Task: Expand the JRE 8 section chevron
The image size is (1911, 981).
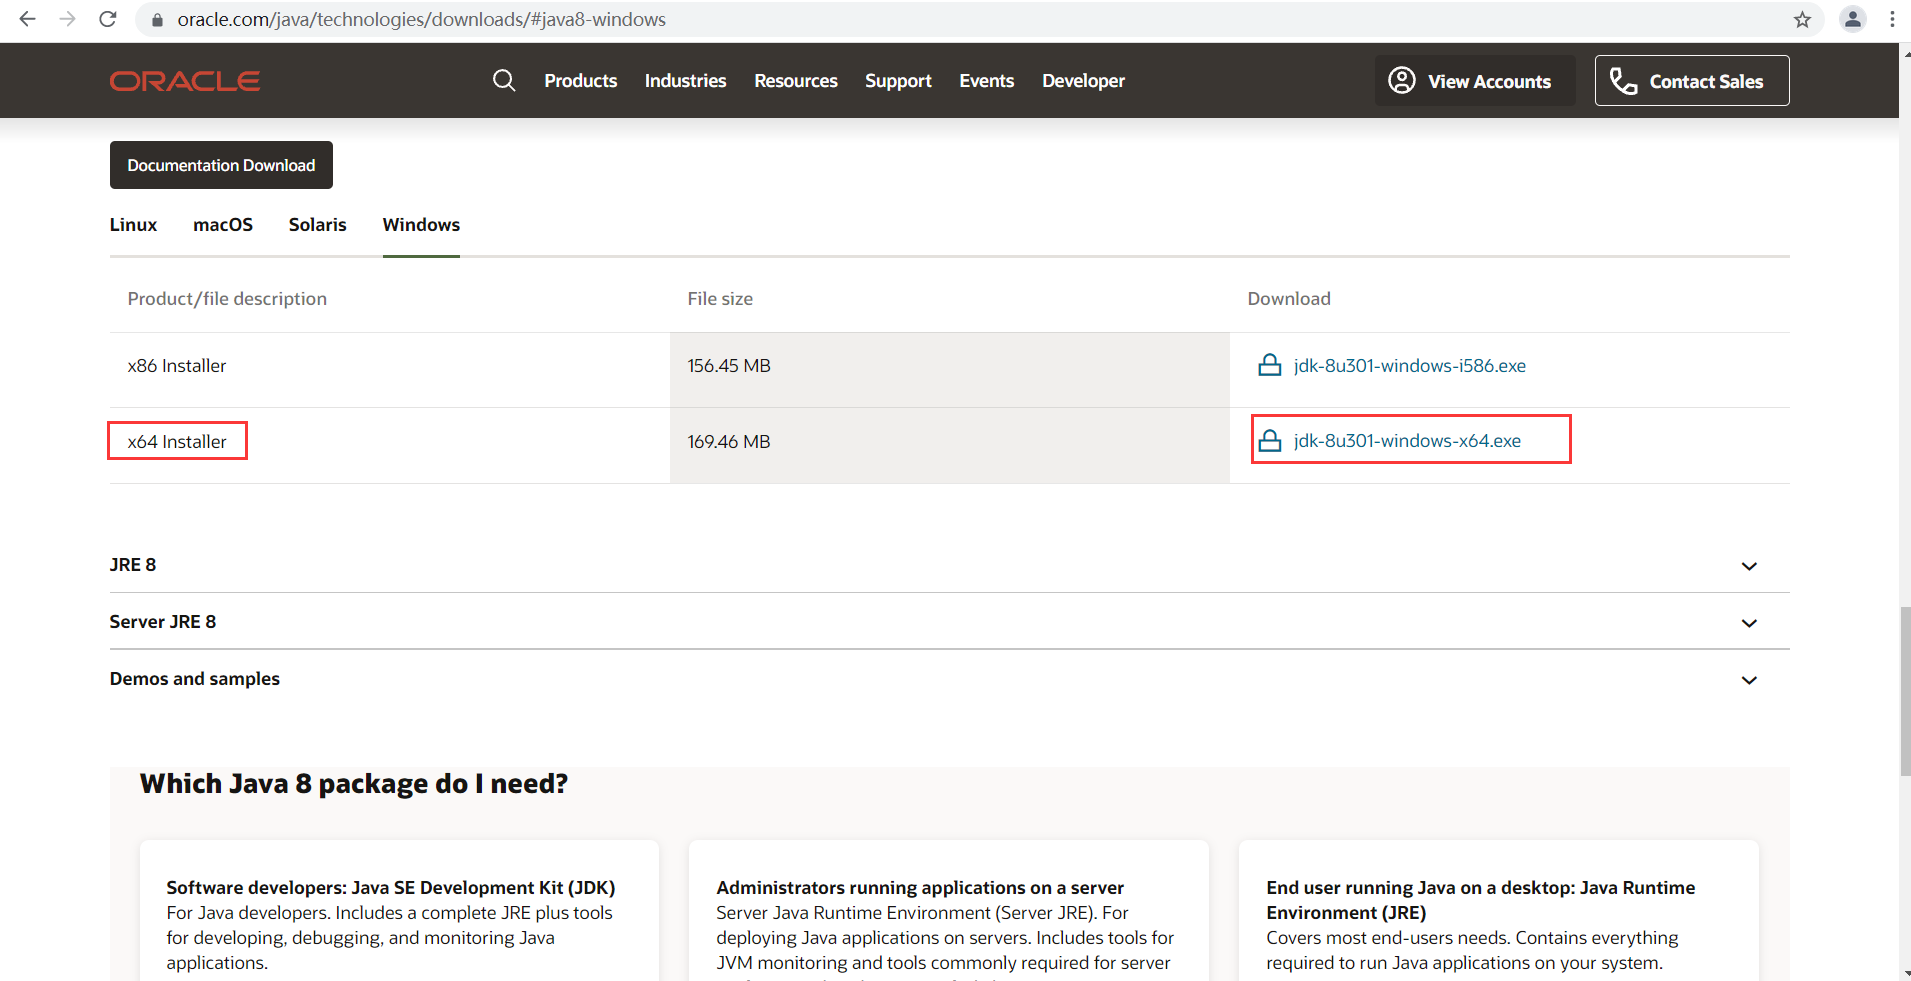Action: 1749,566
